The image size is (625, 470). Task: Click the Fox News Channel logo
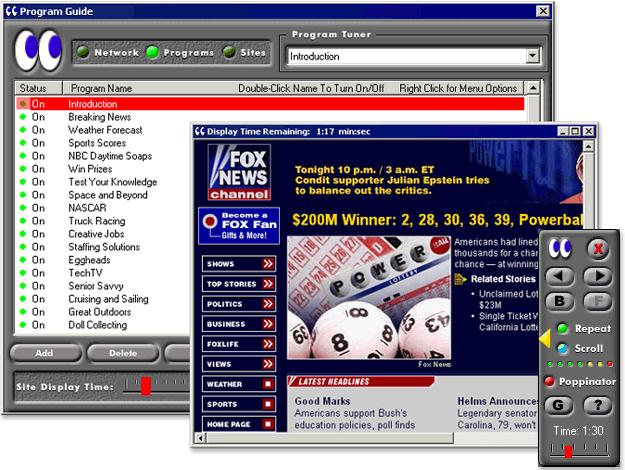[239, 172]
